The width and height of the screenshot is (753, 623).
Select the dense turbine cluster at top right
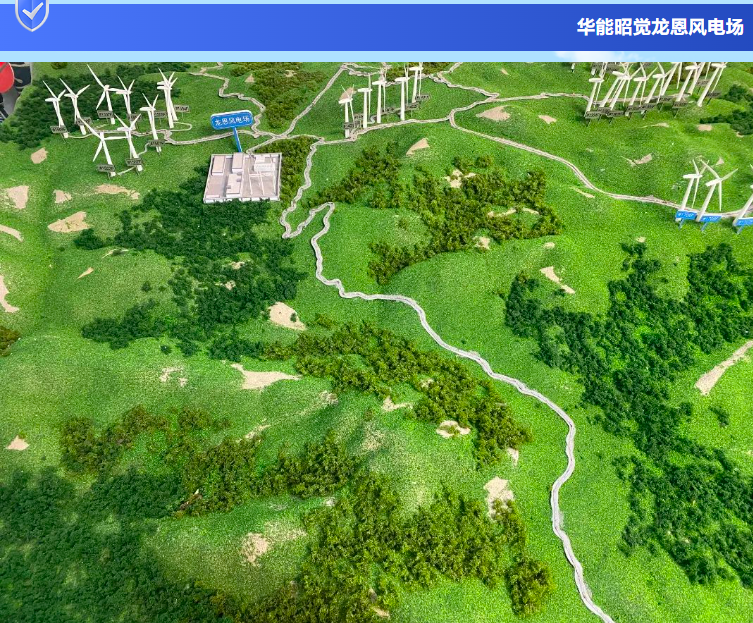(x=655, y=87)
